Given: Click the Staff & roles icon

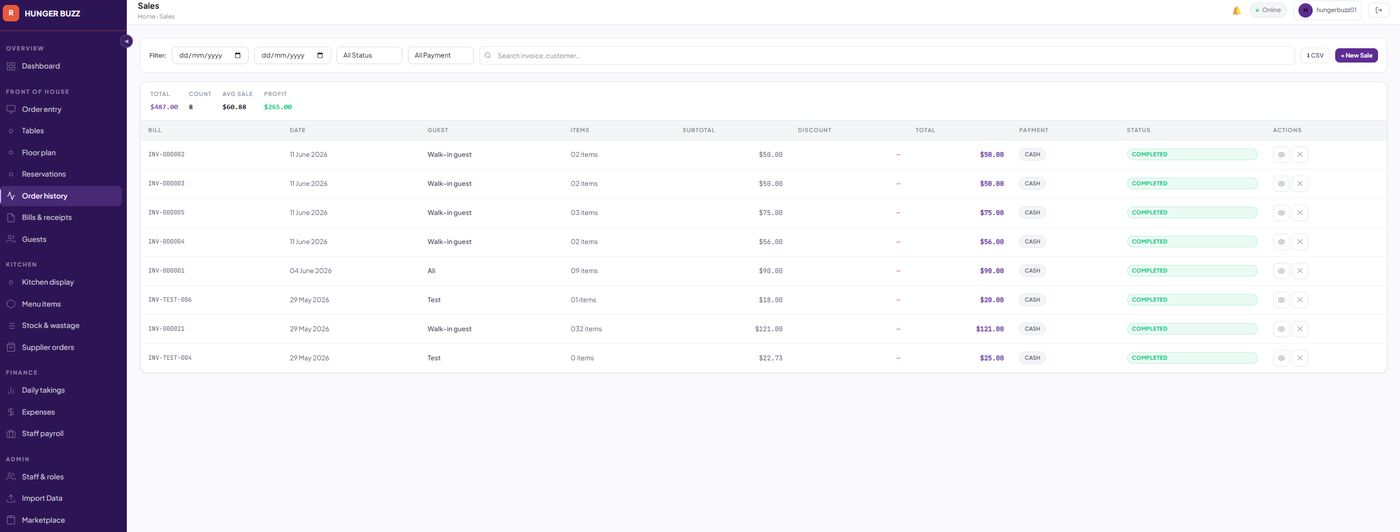Looking at the screenshot, I should (11, 477).
